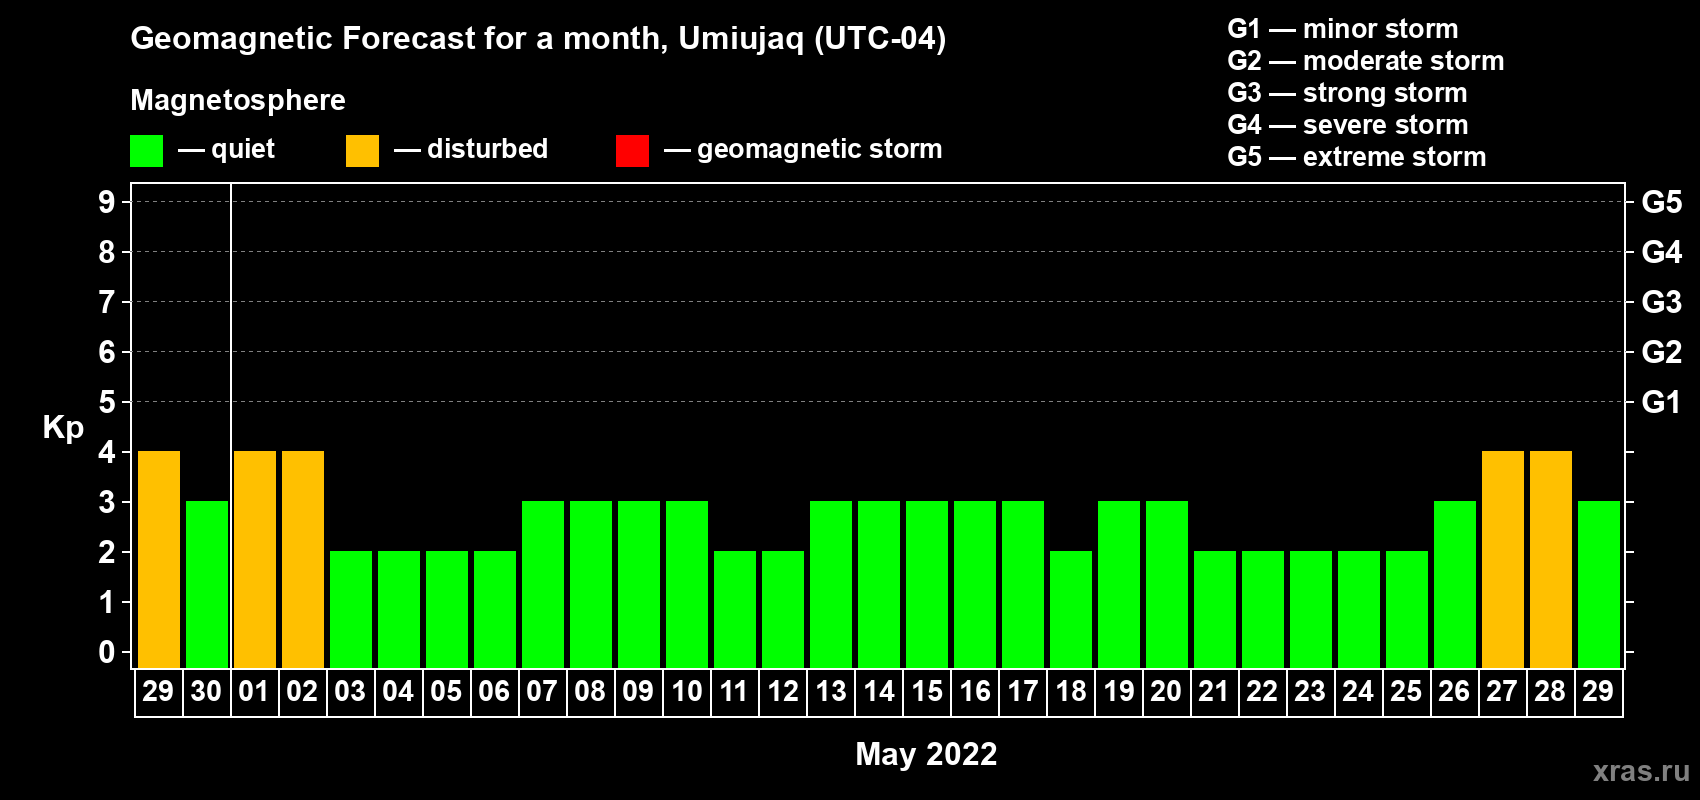Click the orange bar for May 28

(1551, 559)
